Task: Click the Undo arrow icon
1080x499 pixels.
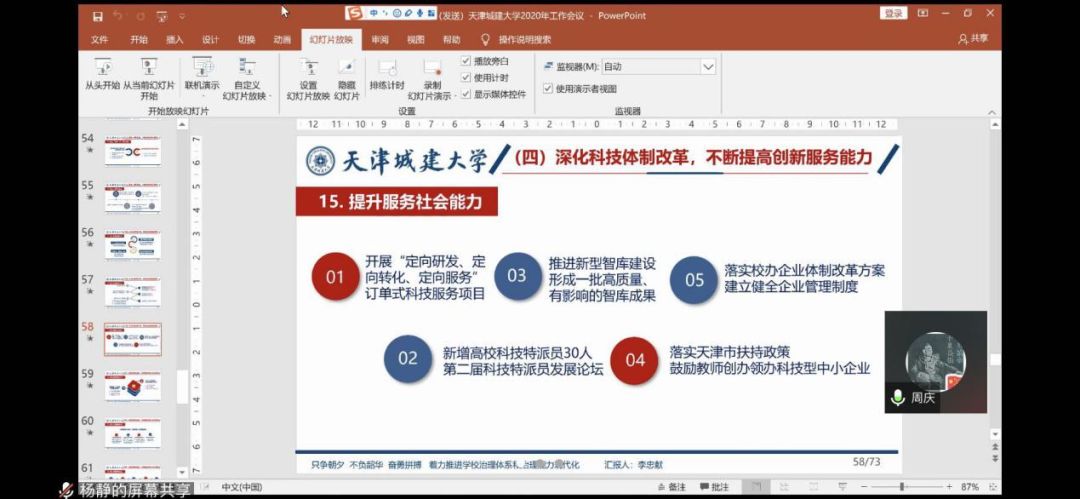Action: click(x=118, y=16)
